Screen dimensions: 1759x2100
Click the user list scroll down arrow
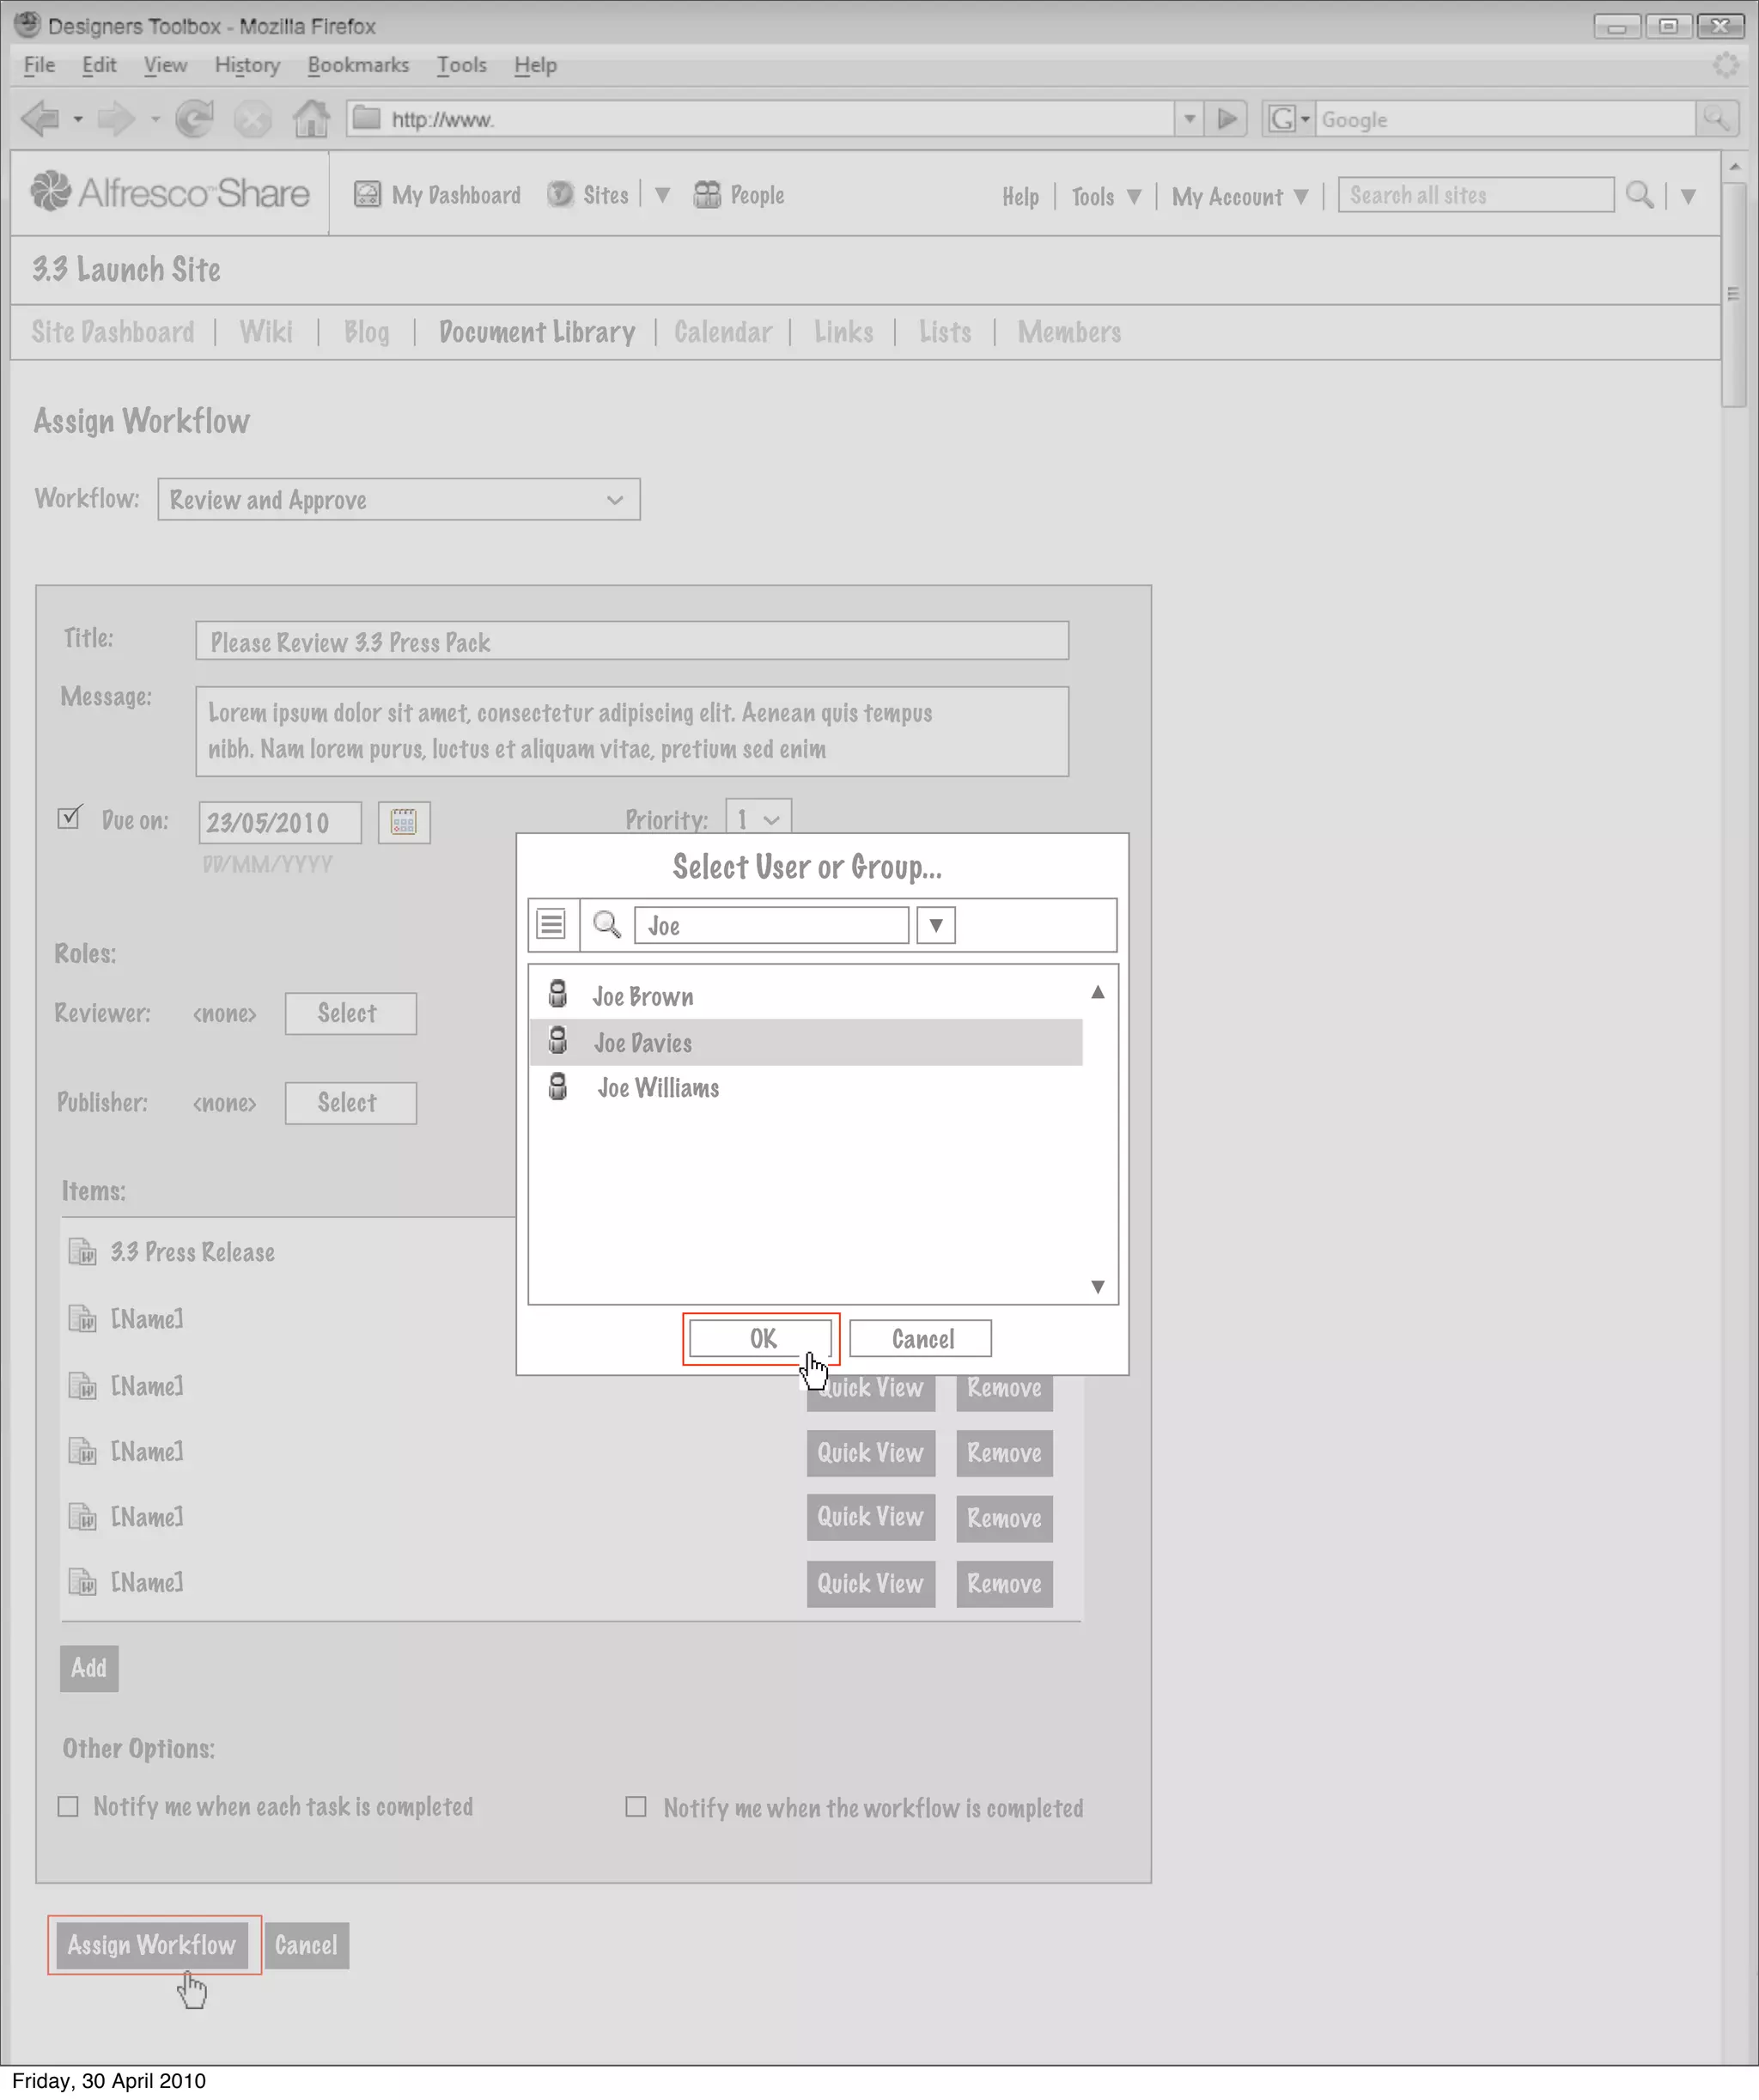(x=1097, y=1286)
